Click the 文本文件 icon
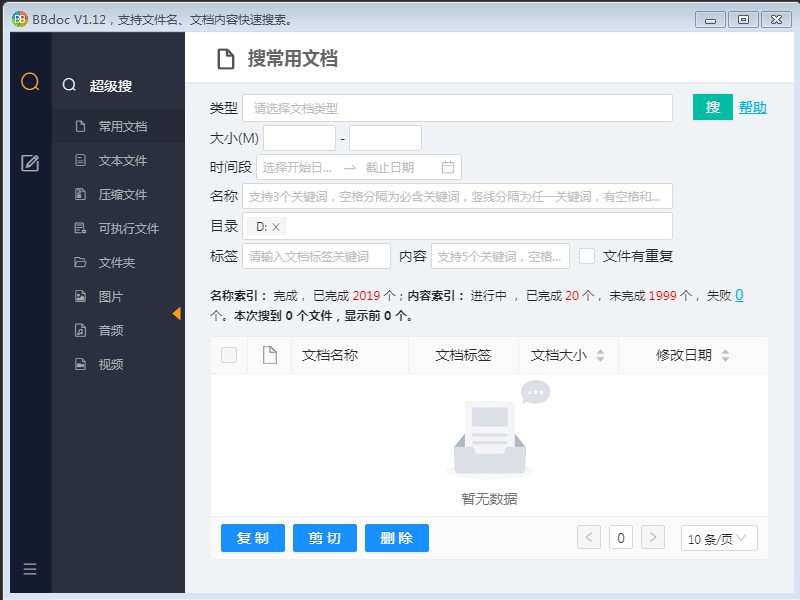This screenshot has height=600, width=800. pyautogui.click(x=80, y=160)
